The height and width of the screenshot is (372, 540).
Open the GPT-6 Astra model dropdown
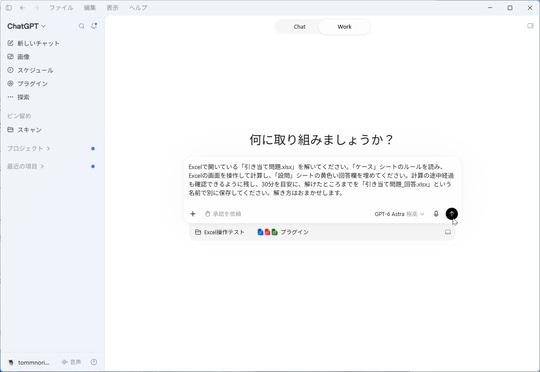pos(399,214)
